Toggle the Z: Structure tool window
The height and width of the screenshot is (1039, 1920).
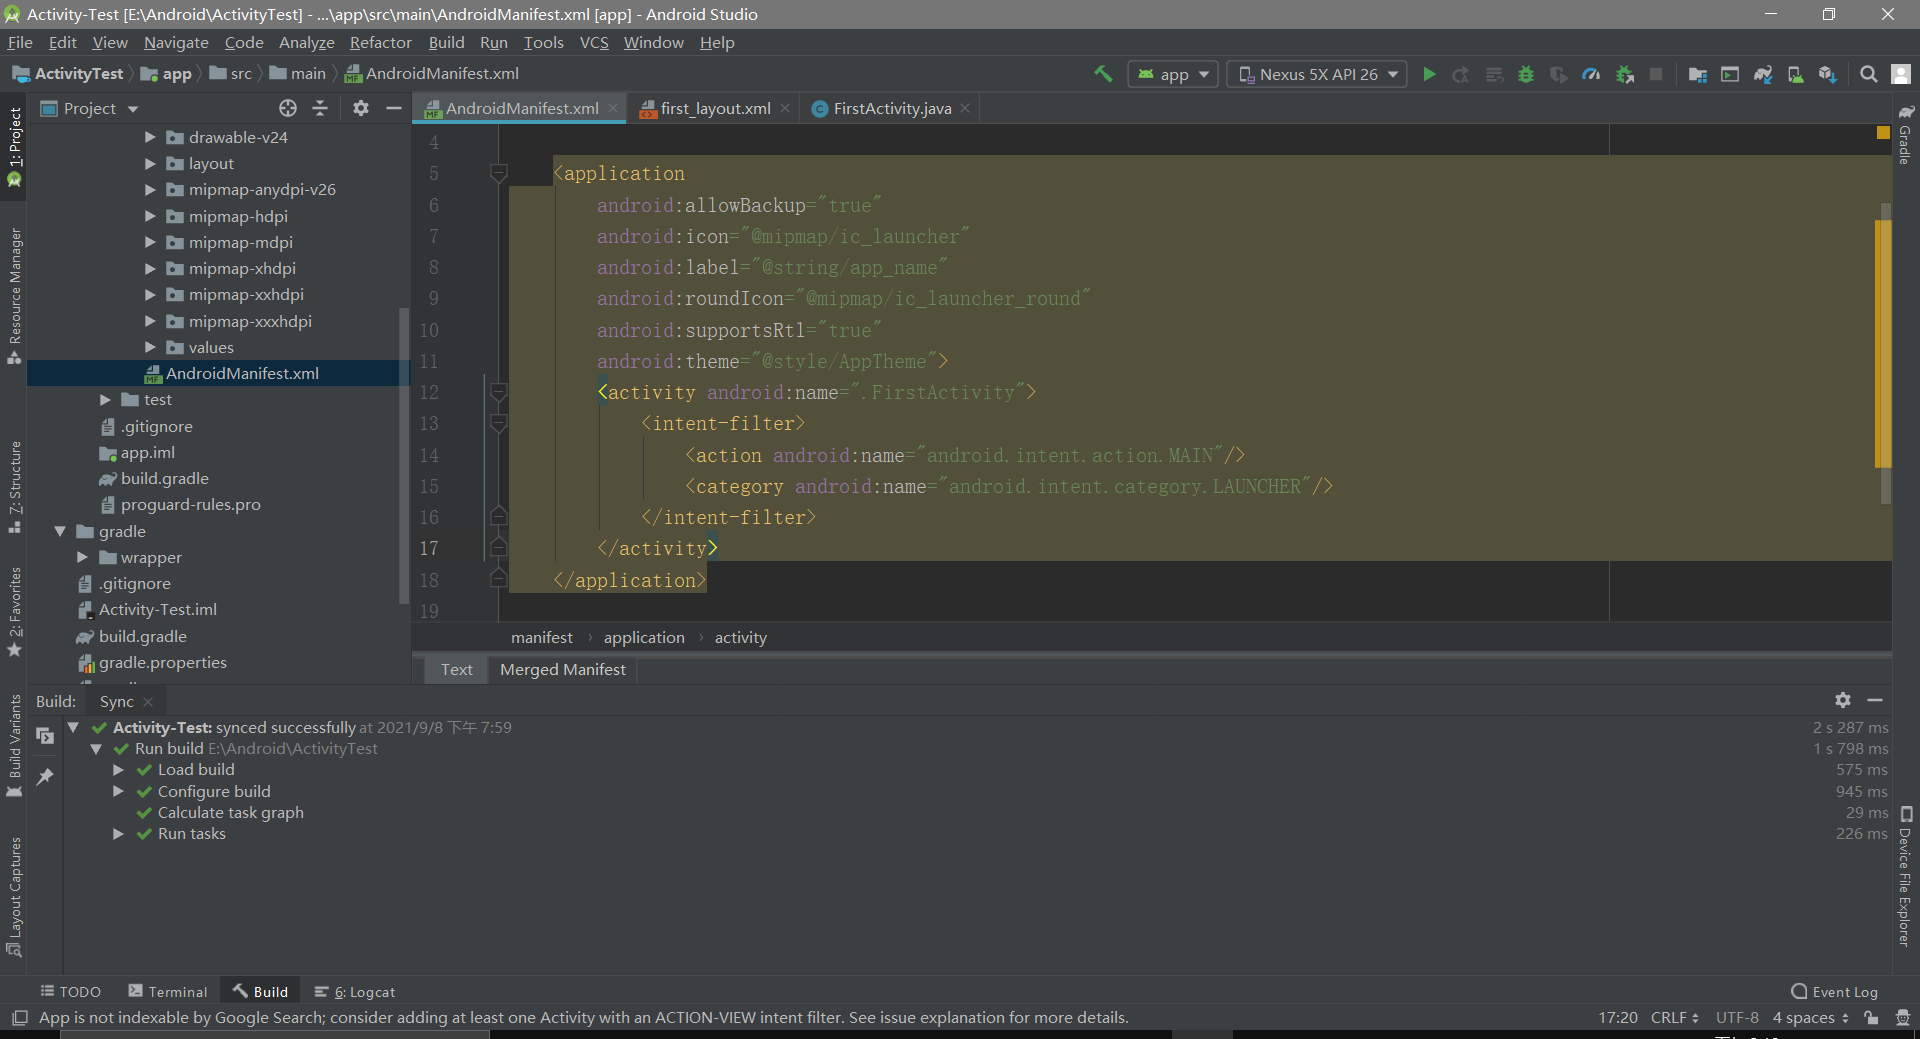(x=14, y=487)
